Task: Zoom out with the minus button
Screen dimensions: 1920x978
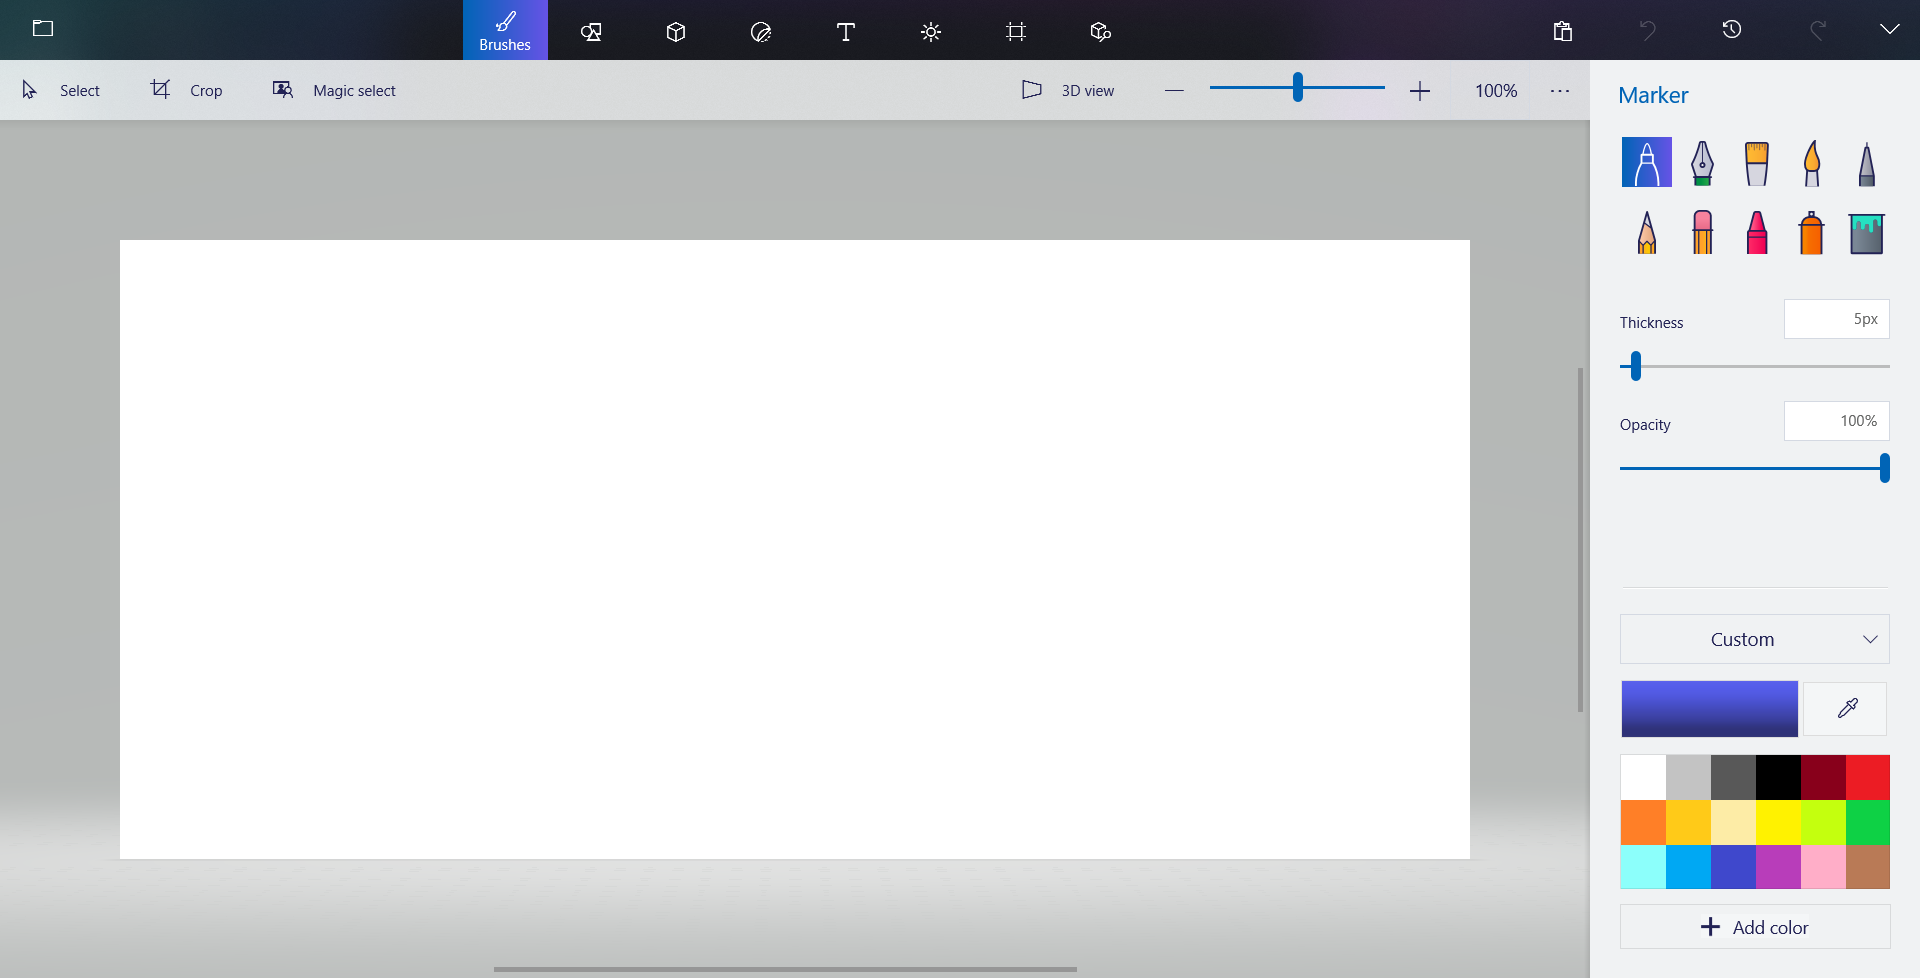Action: point(1174,91)
